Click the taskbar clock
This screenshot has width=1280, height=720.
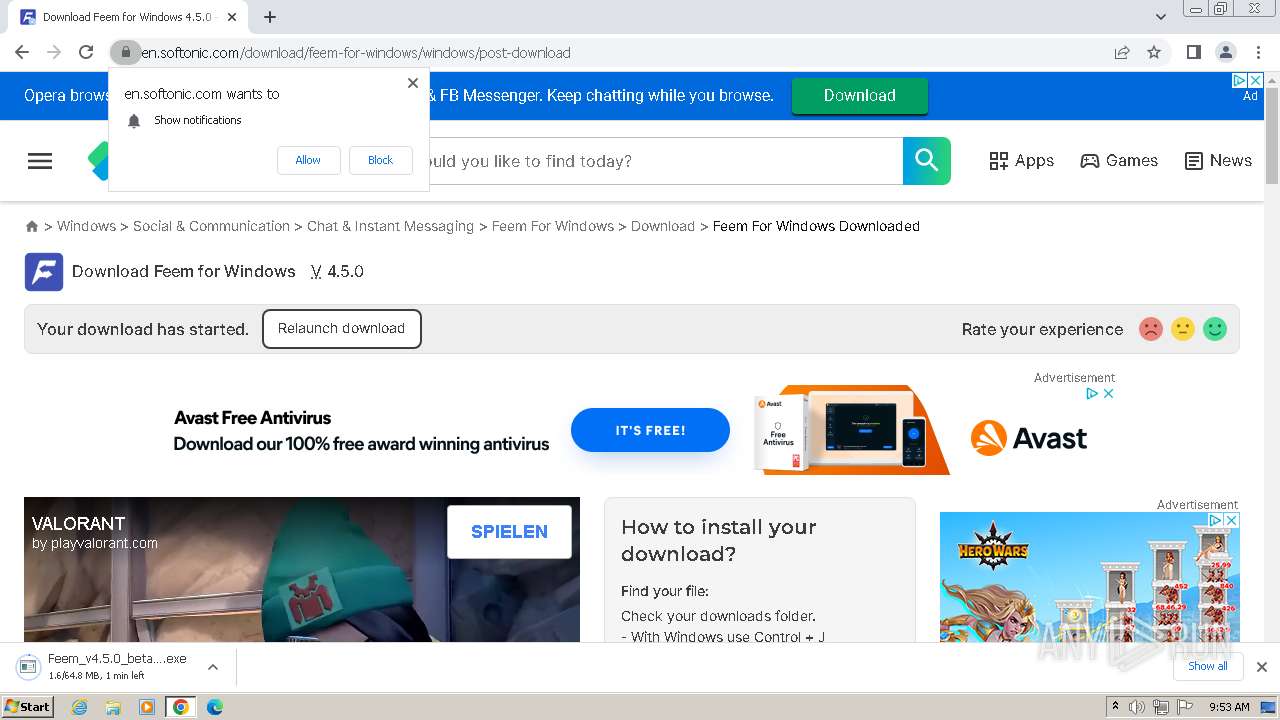tap(1229, 707)
